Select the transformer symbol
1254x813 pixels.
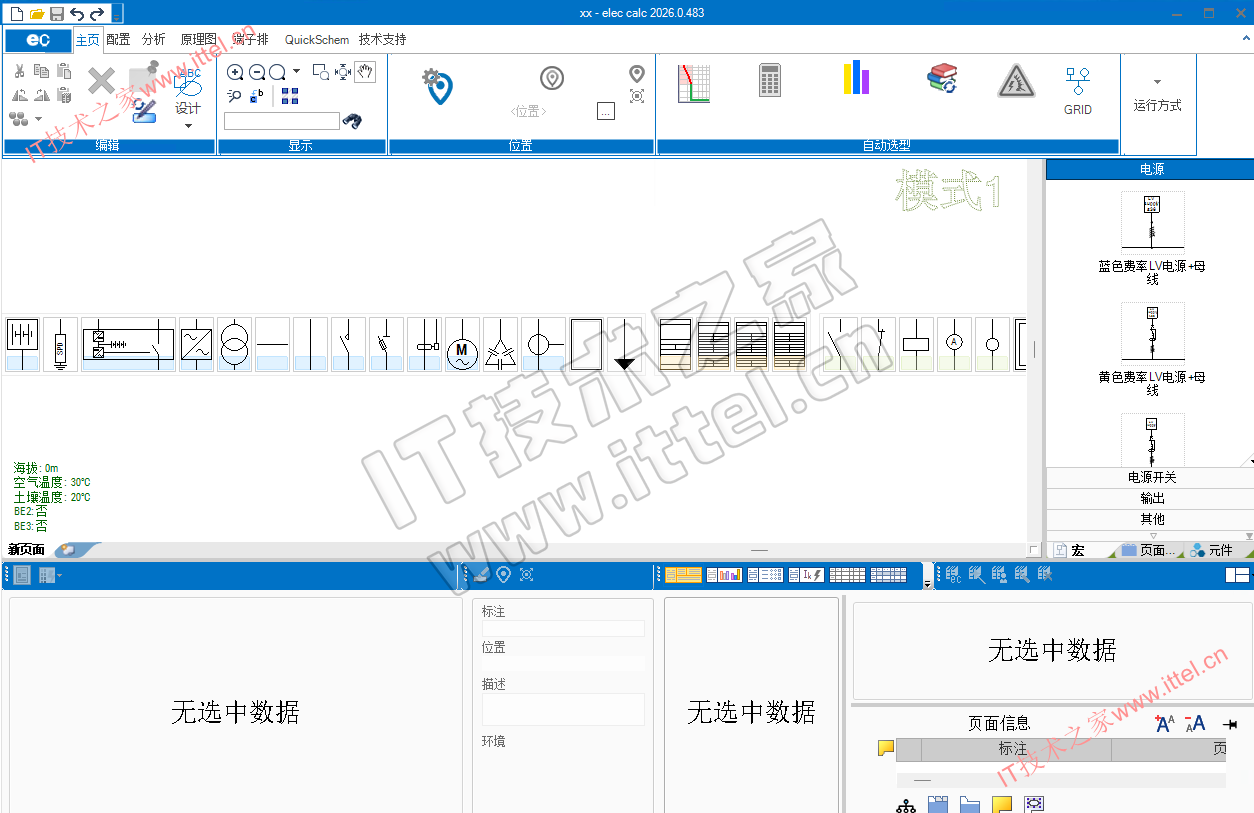coord(234,345)
